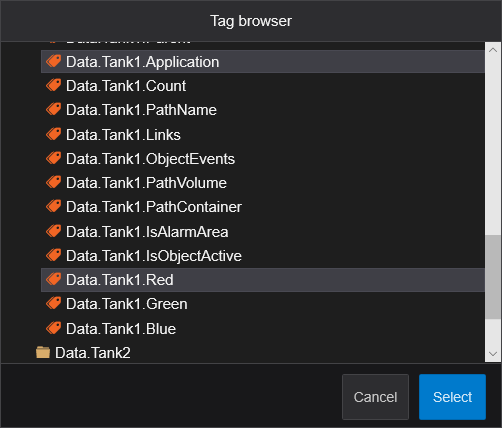Select the Data.Tank1.Red tag

[263, 280]
